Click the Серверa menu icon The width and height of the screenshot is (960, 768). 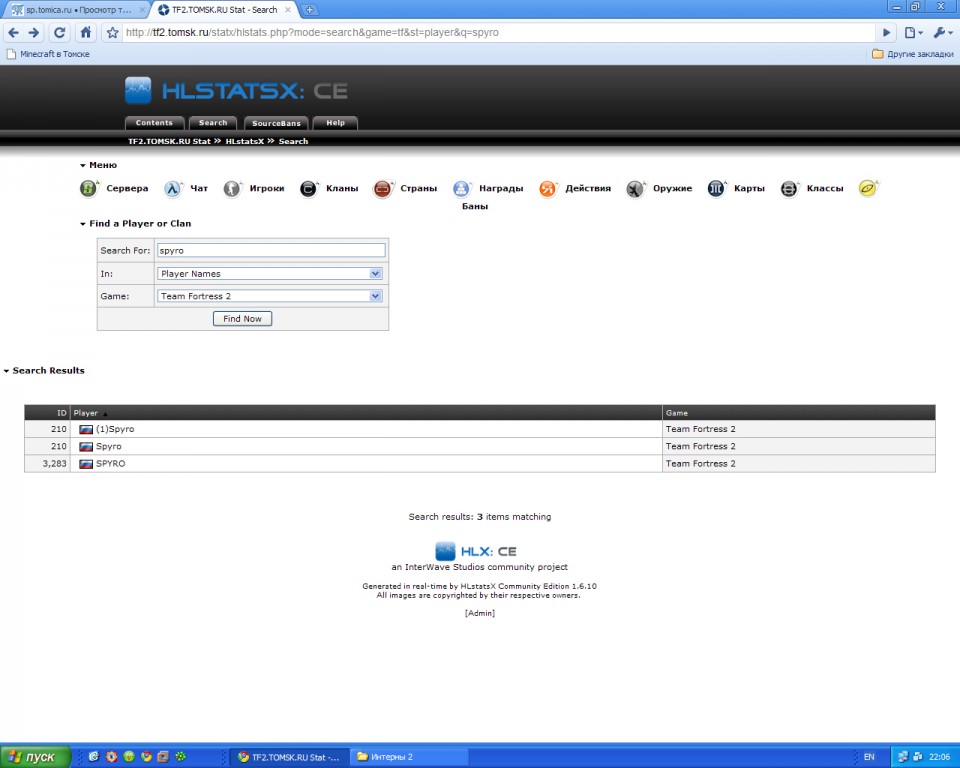coord(88,188)
